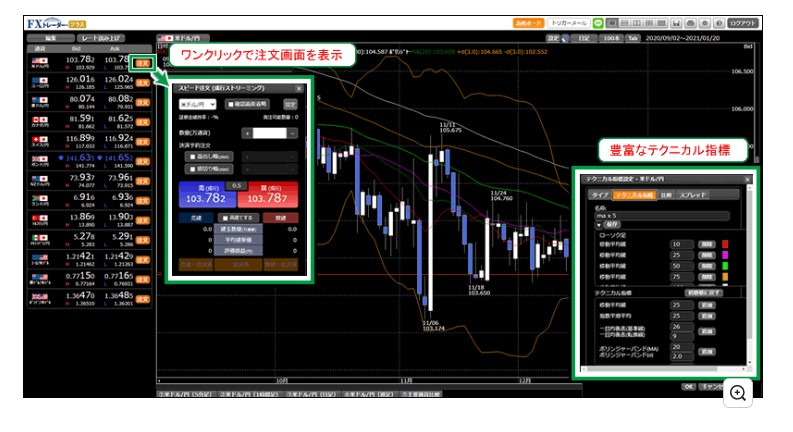Click the red color swatch for moving average 10
Viewport: 793px width, 432px height.
(x=725, y=243)
